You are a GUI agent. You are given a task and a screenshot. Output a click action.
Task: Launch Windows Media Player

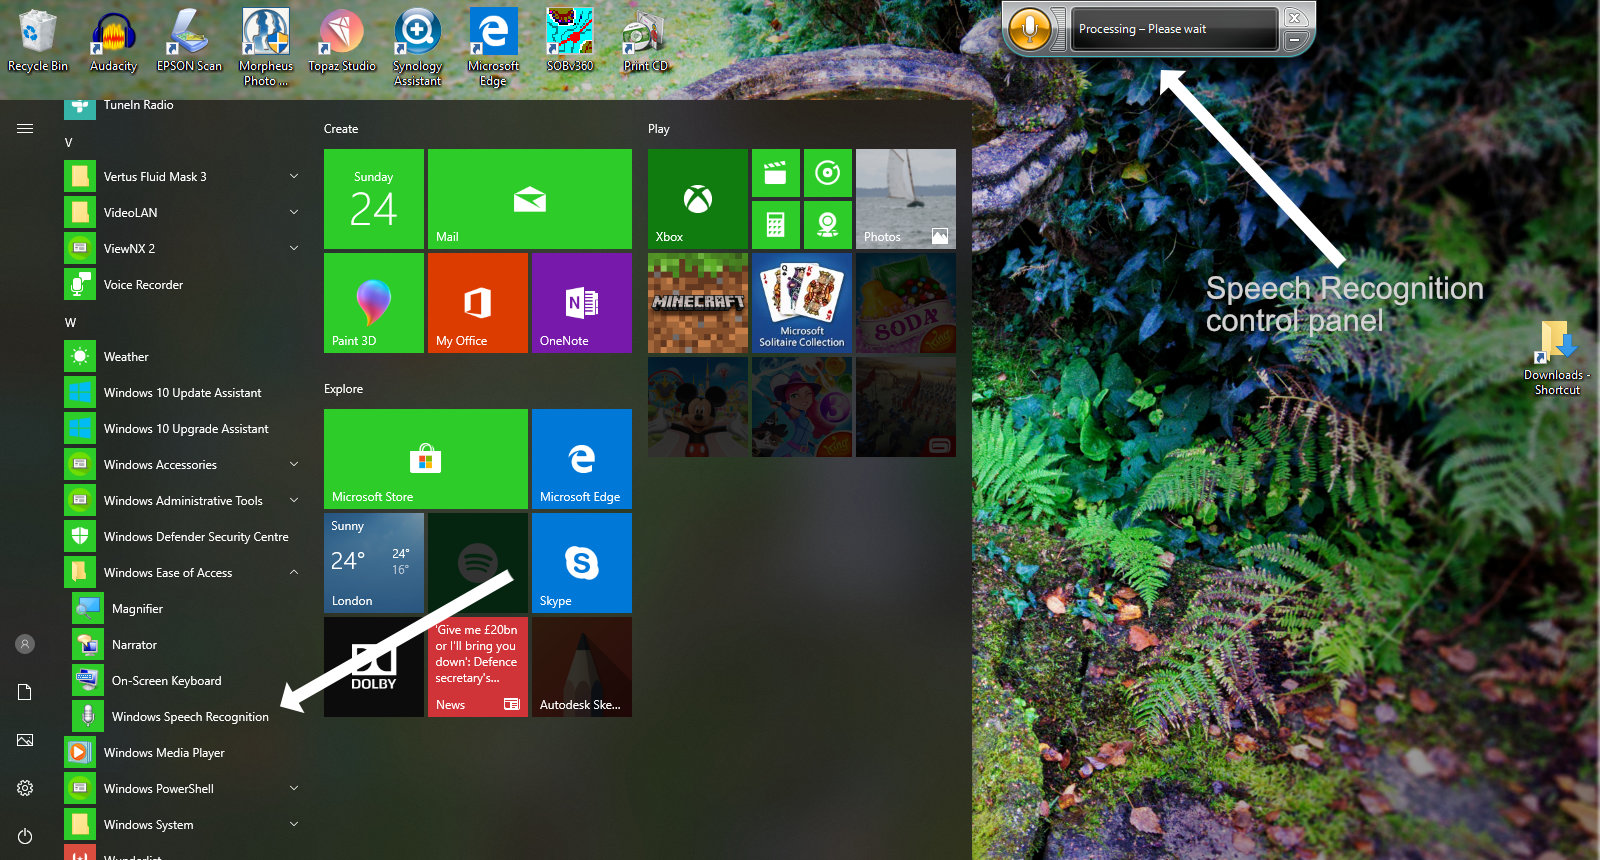[184, 752]
